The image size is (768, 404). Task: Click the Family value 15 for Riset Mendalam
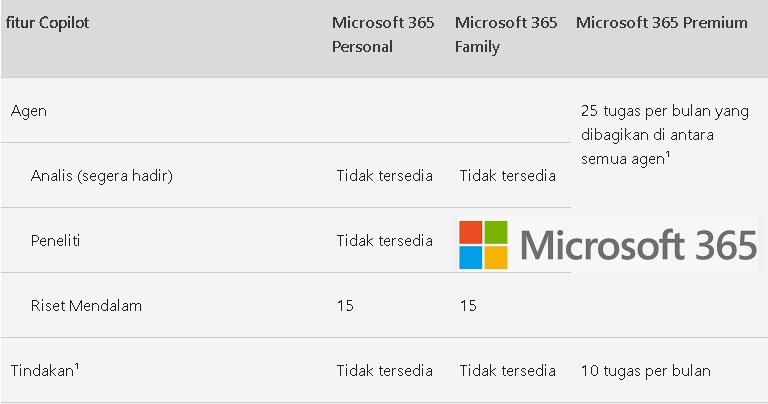pyautogui.click(x=468, y=305)
